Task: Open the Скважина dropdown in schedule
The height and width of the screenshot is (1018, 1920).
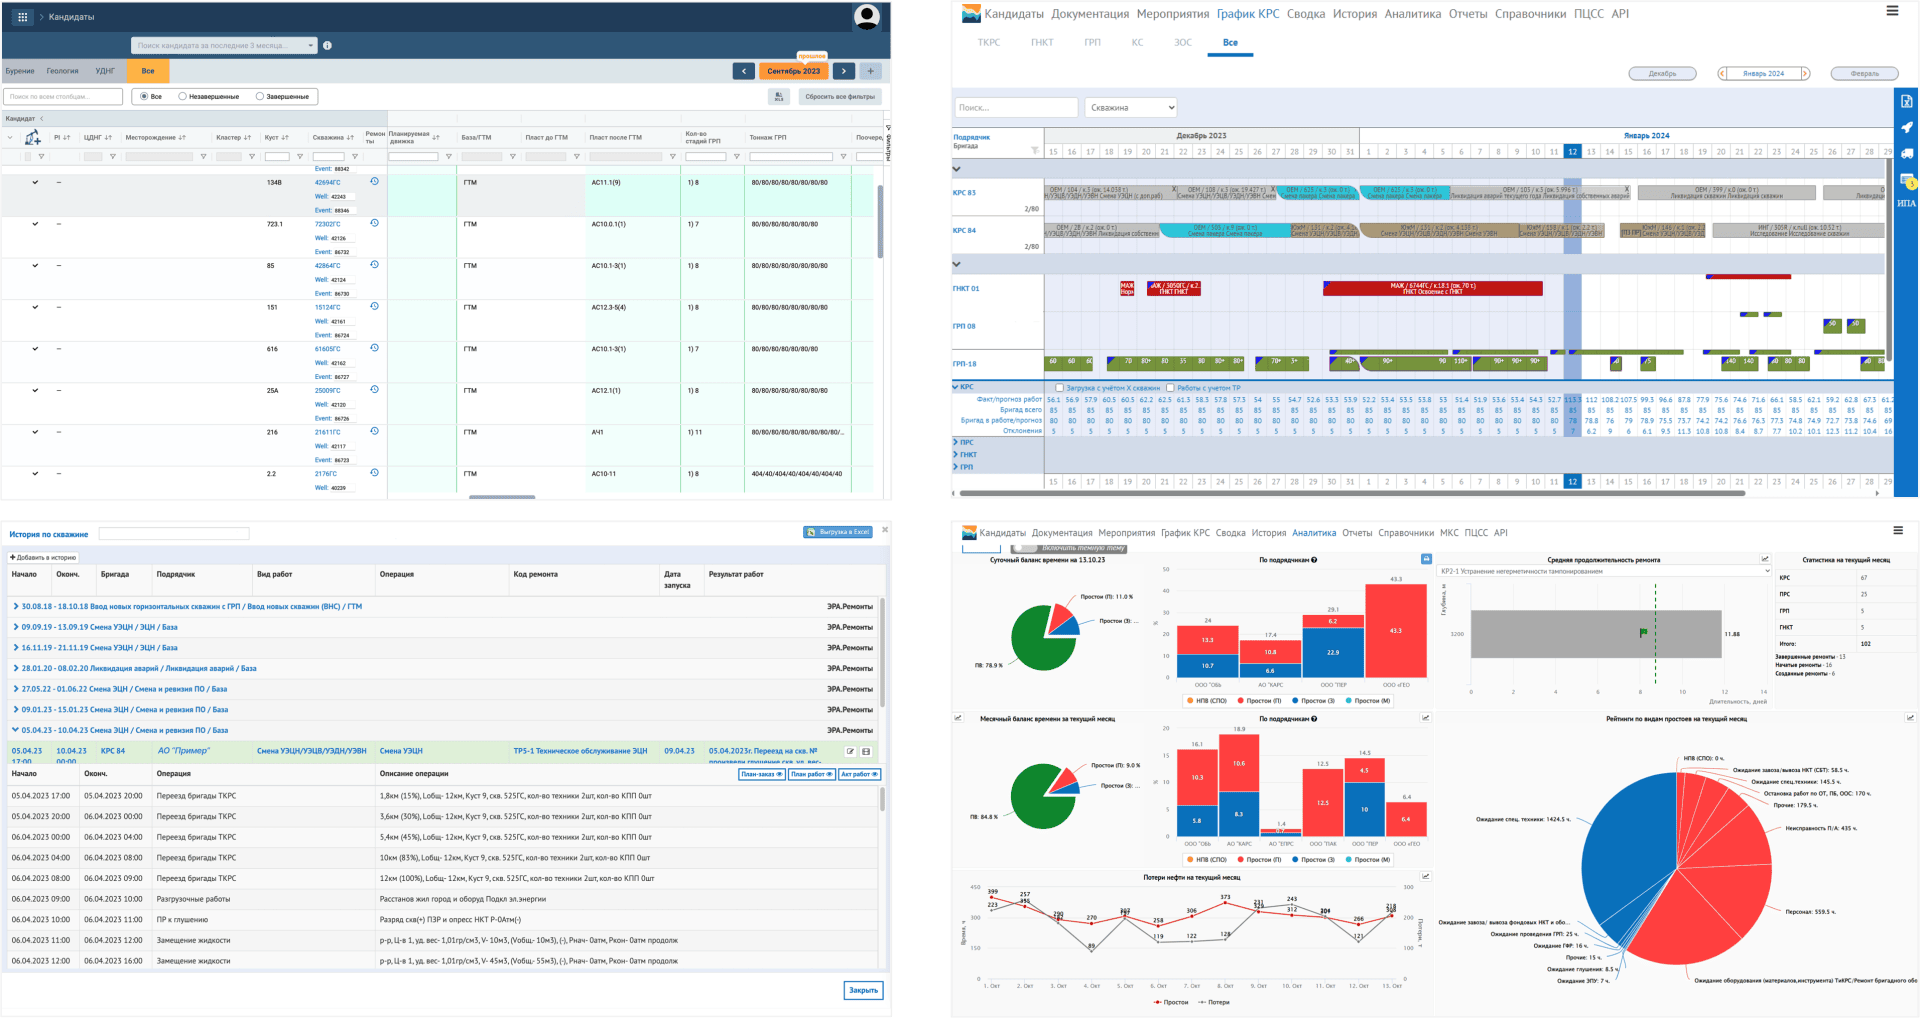Action: click(x=1131, y=107)
